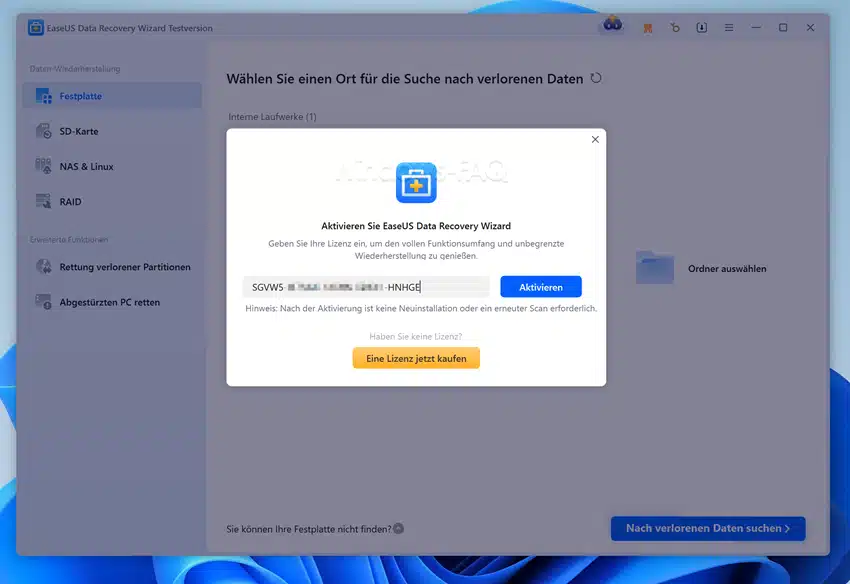Click the EaseUS toolbox icon in dialog
Image resolution: width=850 pixels, height=584 pixels.
point(416,183)
